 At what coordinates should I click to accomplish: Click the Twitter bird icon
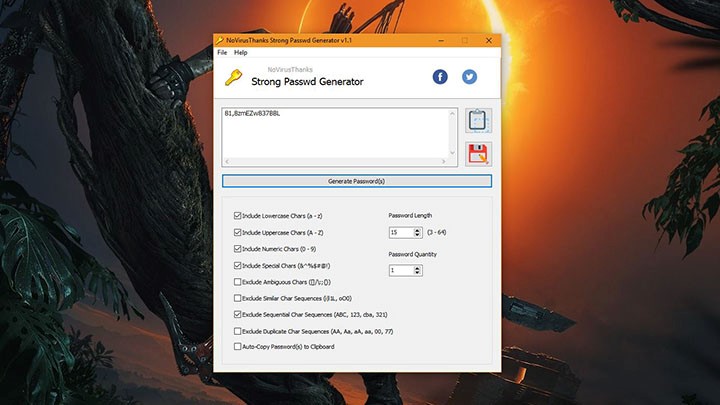(x=469, y=77)
